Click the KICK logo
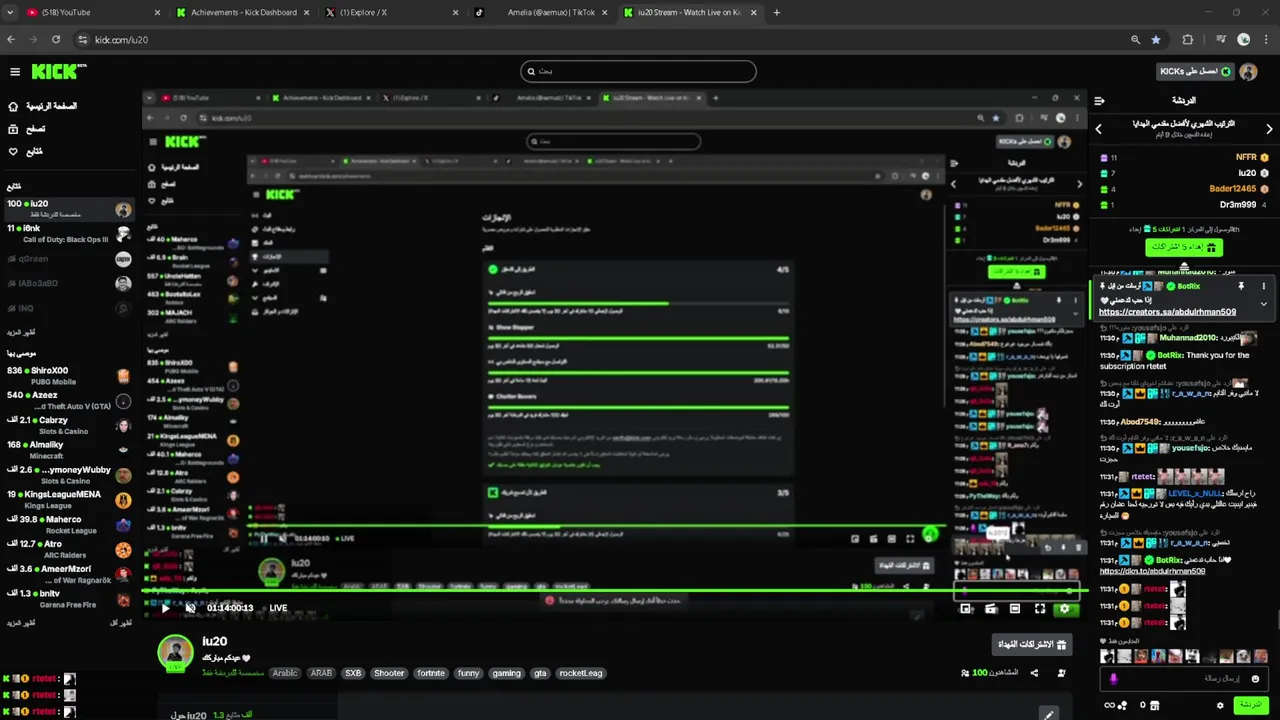 [x=59, y=71]
